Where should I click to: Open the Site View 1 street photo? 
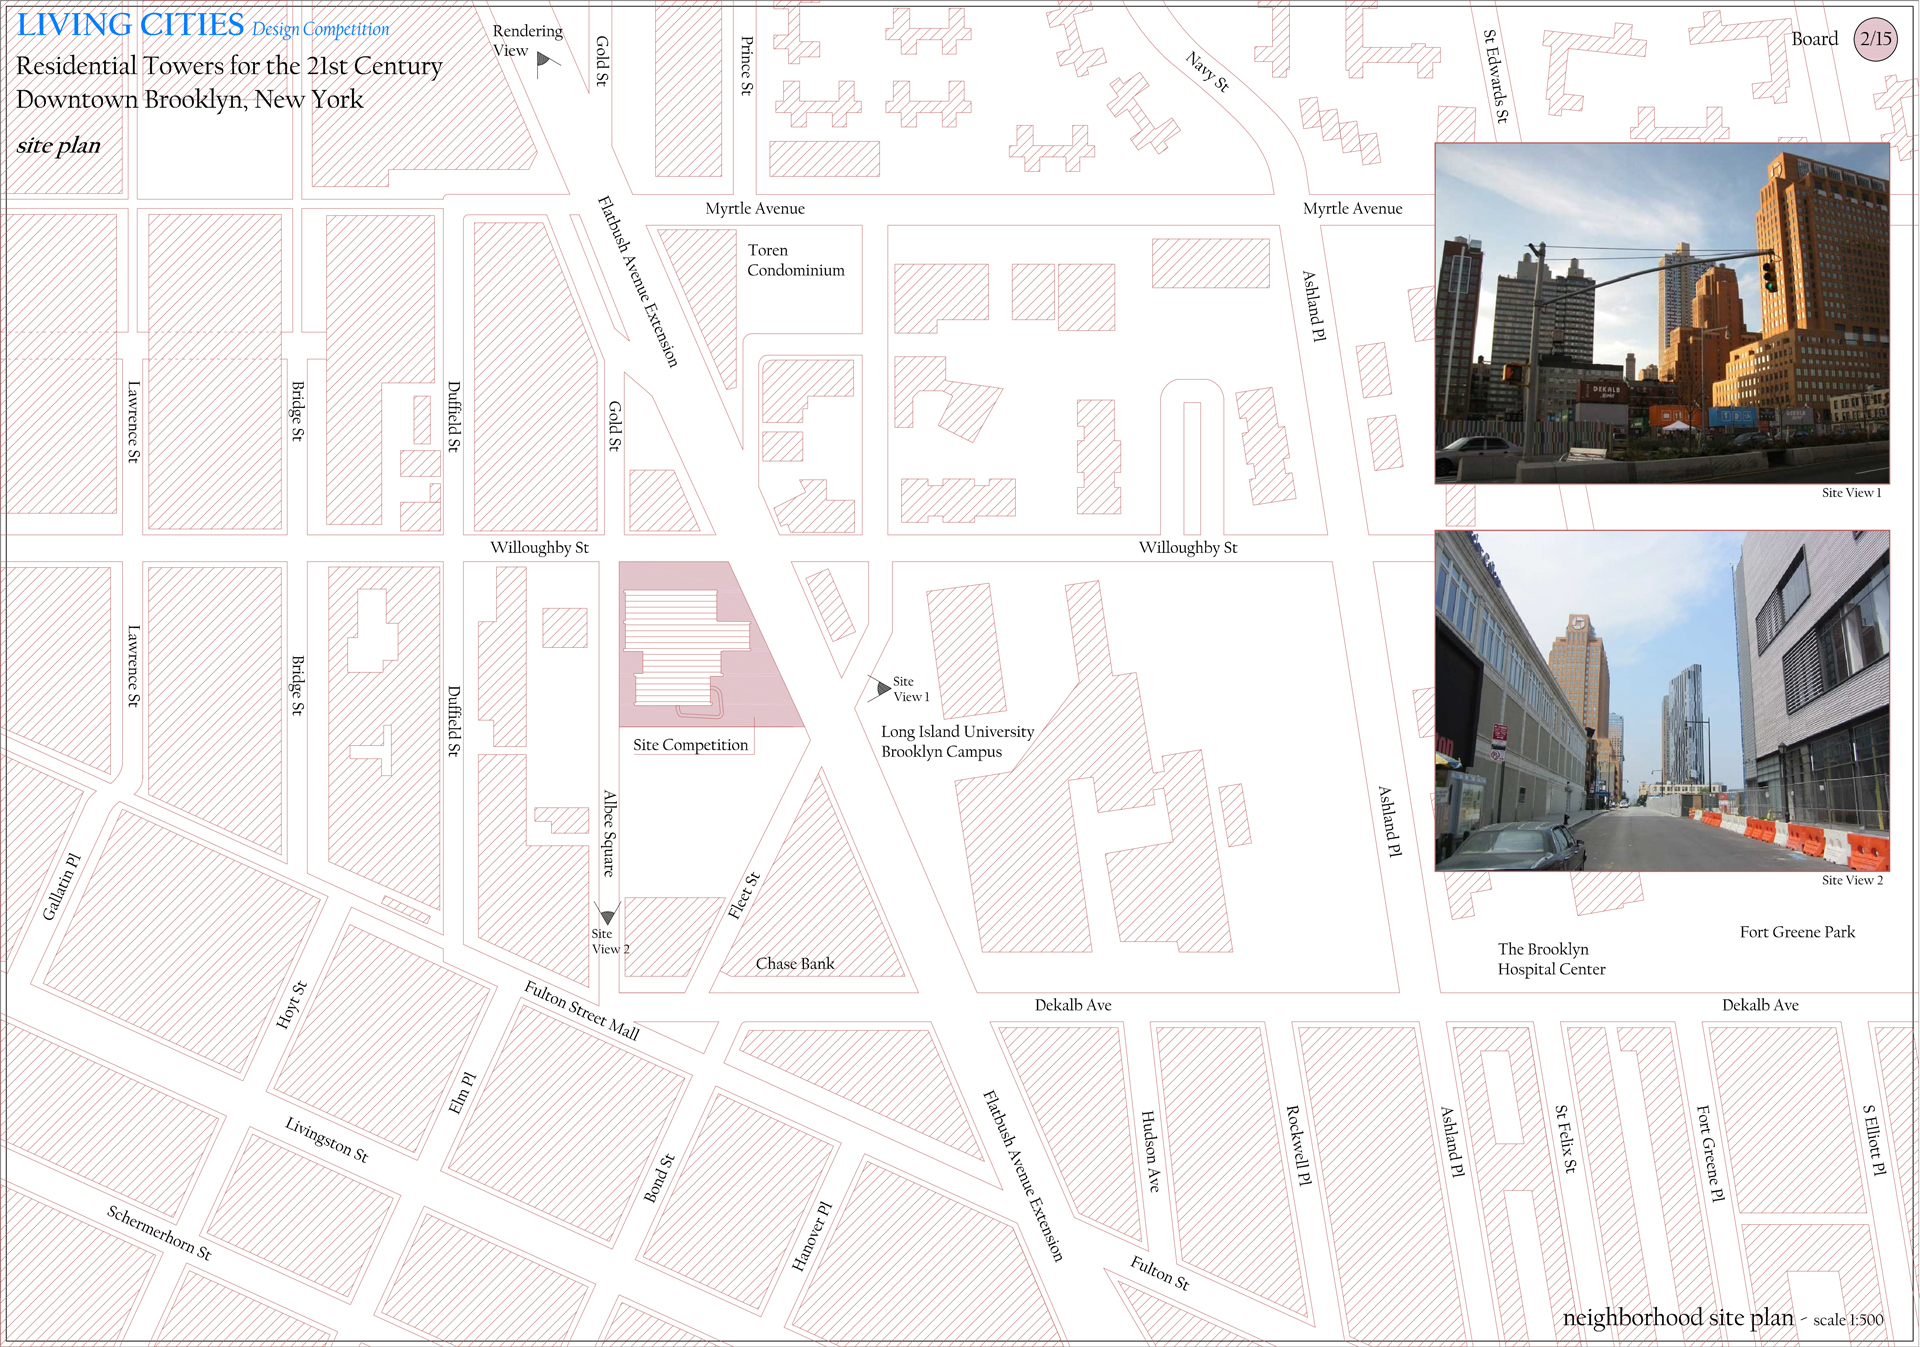[x=1662, y=313]
